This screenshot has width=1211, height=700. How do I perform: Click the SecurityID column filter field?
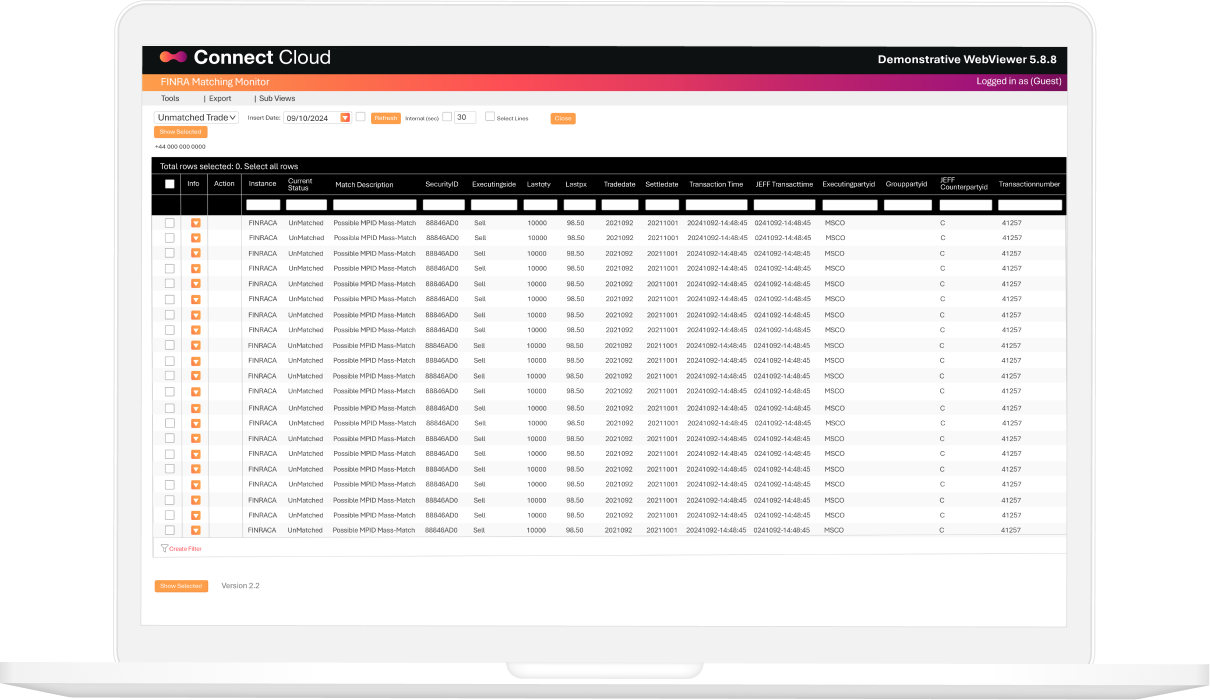444,205
